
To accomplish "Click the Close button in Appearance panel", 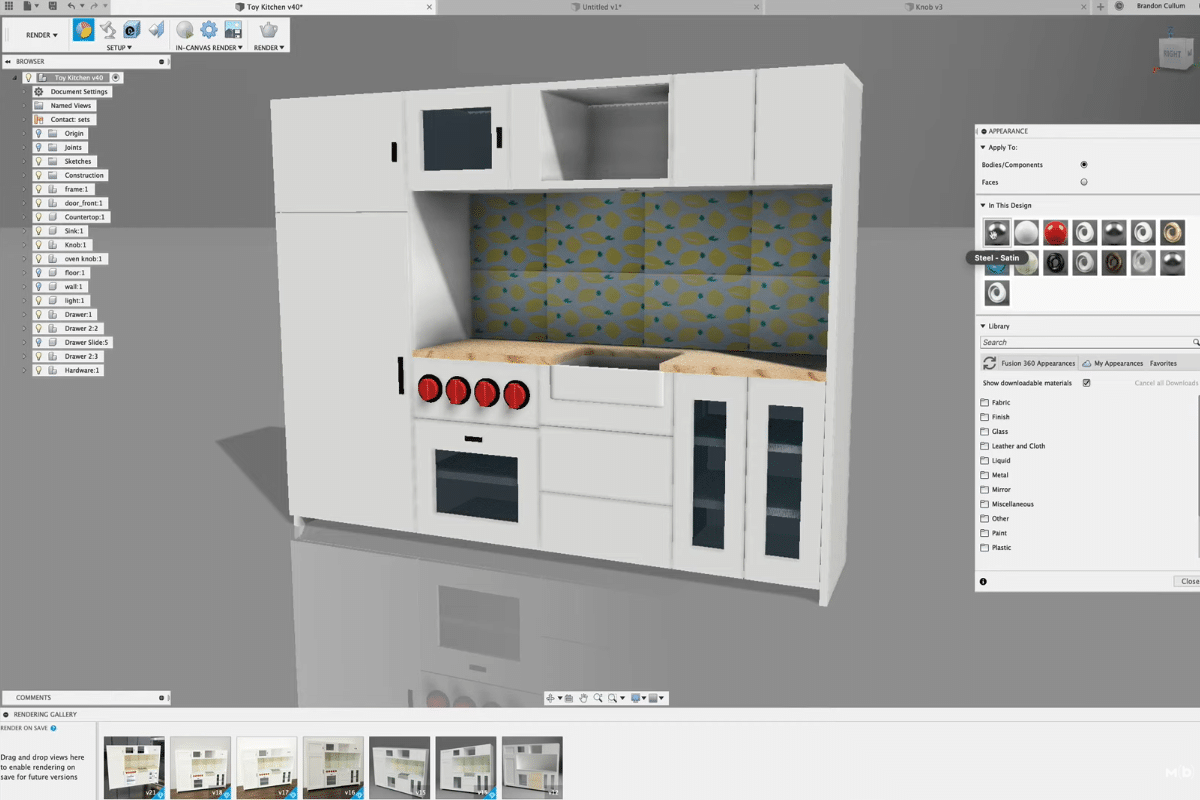I will click(x=1188, y=581).
